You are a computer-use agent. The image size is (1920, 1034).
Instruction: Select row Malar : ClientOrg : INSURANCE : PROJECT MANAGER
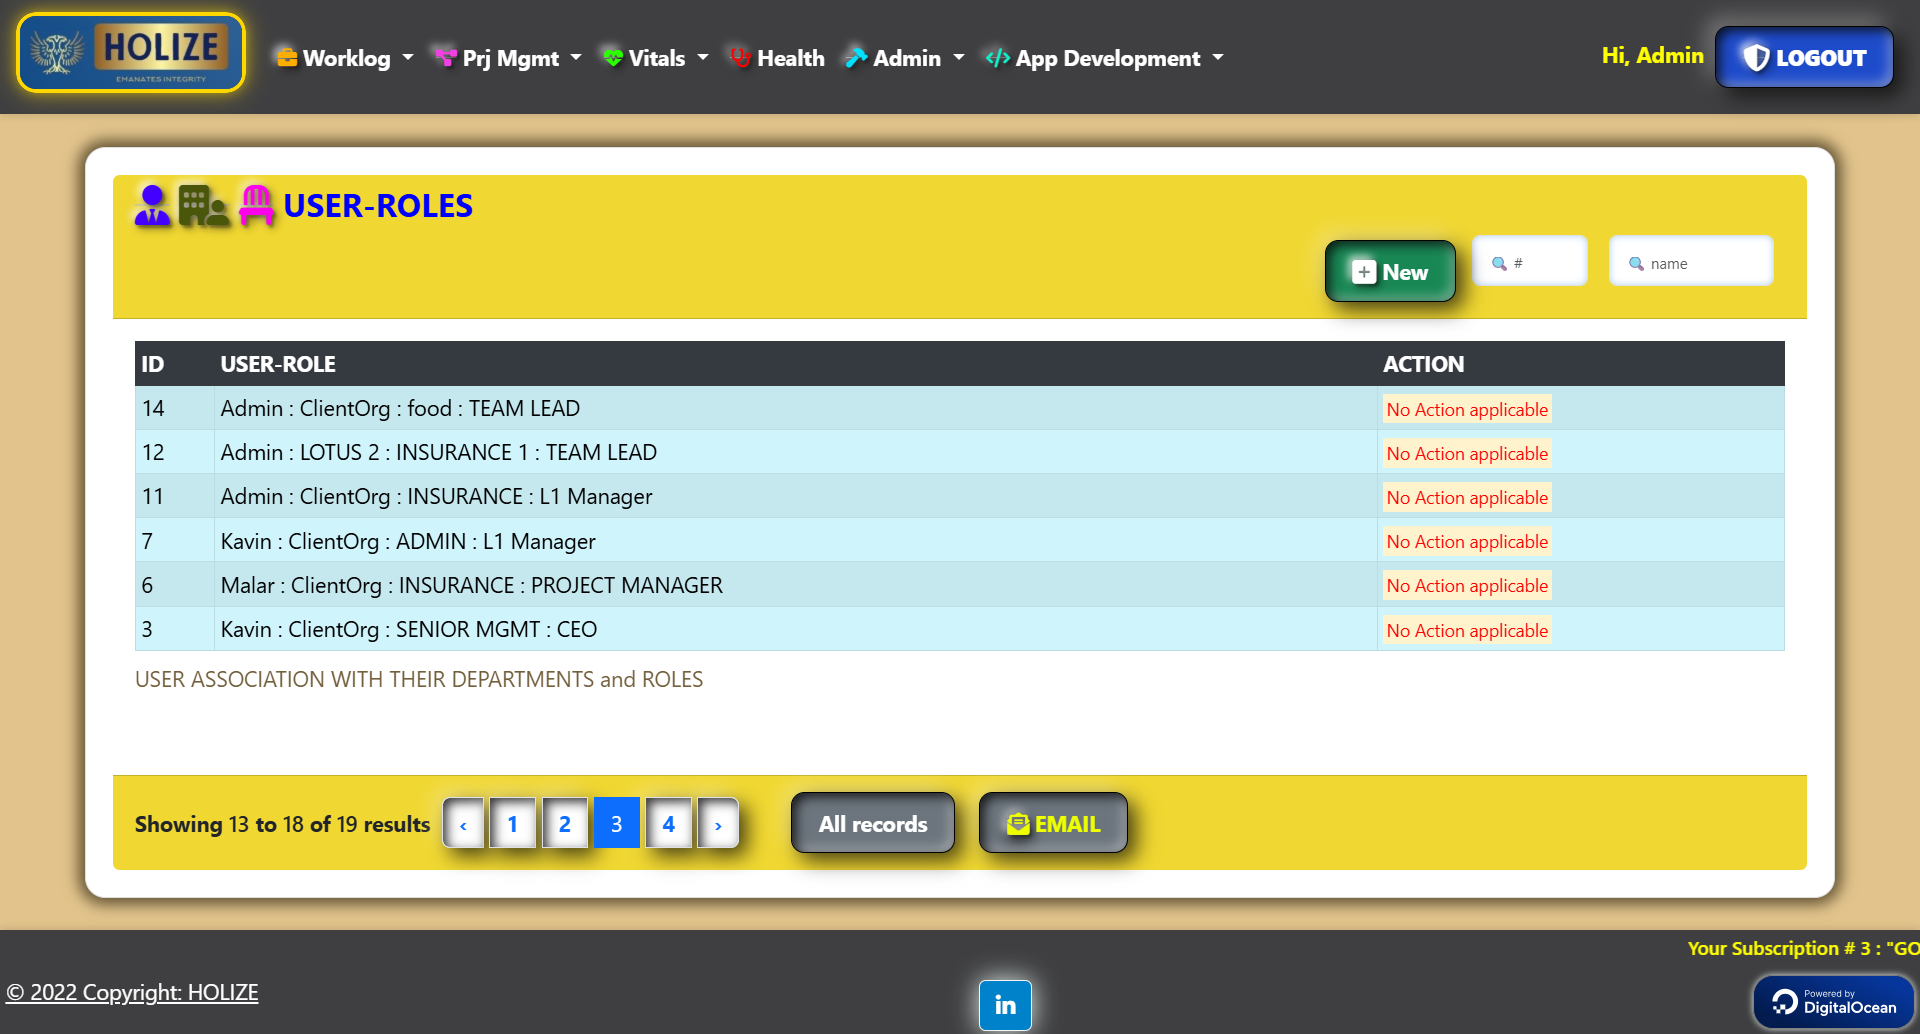point(960,585)
